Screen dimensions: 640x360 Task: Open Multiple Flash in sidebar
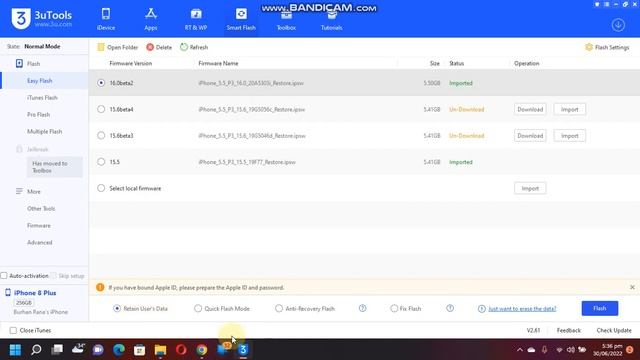point(44,131)
